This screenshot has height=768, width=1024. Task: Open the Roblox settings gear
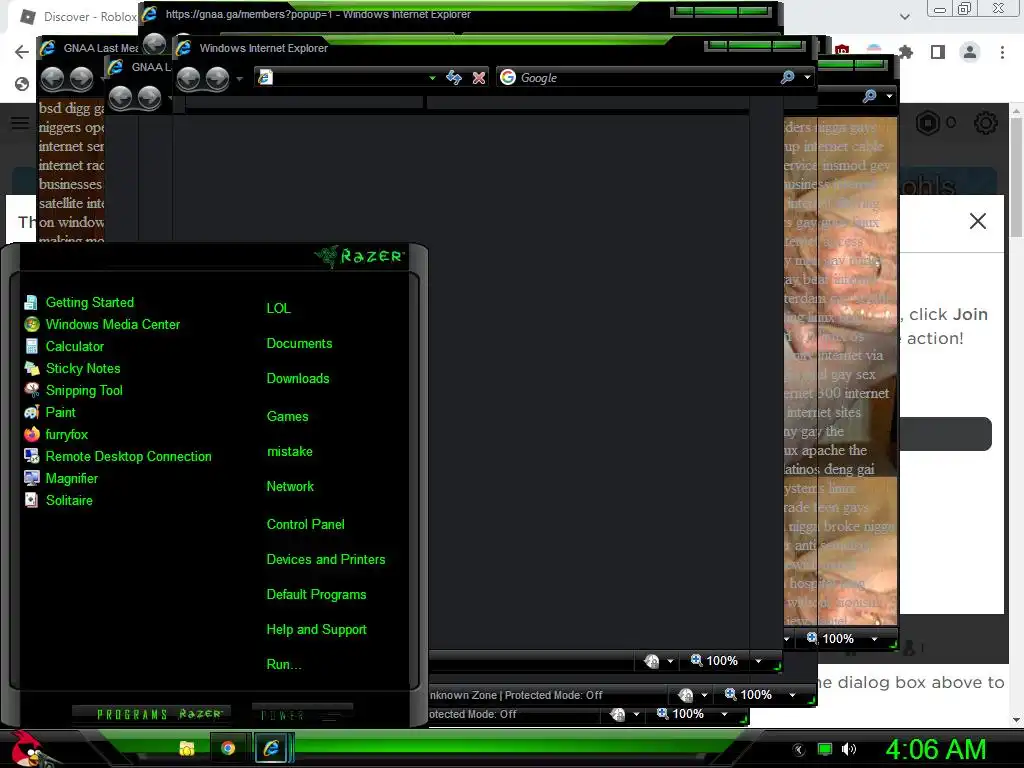pos(985,123)
